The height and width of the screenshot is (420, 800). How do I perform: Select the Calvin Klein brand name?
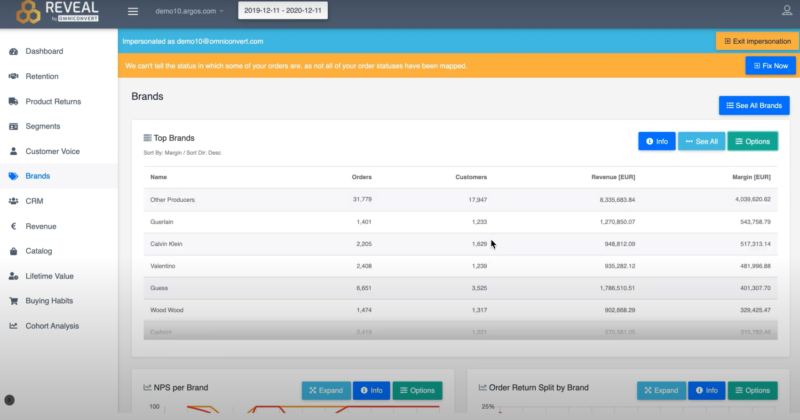coord(166,244)
